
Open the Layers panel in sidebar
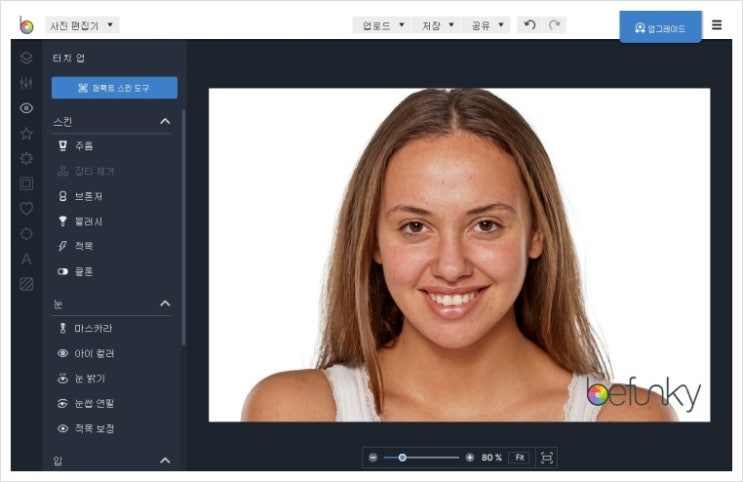[x=27, y=58]
